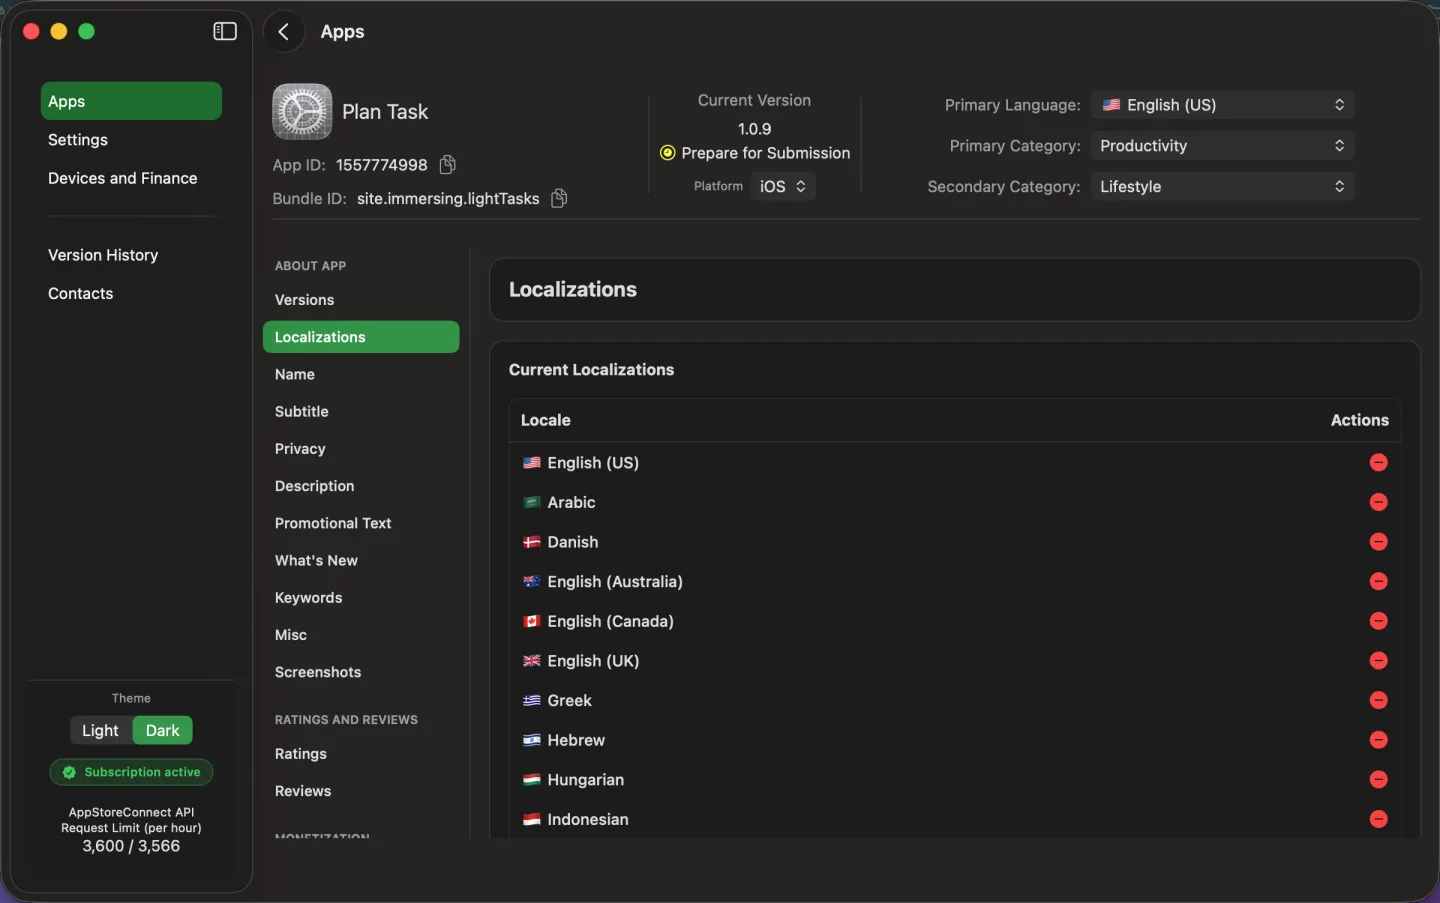Open the Primary Language dropdown
The height and width of the screenshot is (903, 1440).
pos(1222,105)
